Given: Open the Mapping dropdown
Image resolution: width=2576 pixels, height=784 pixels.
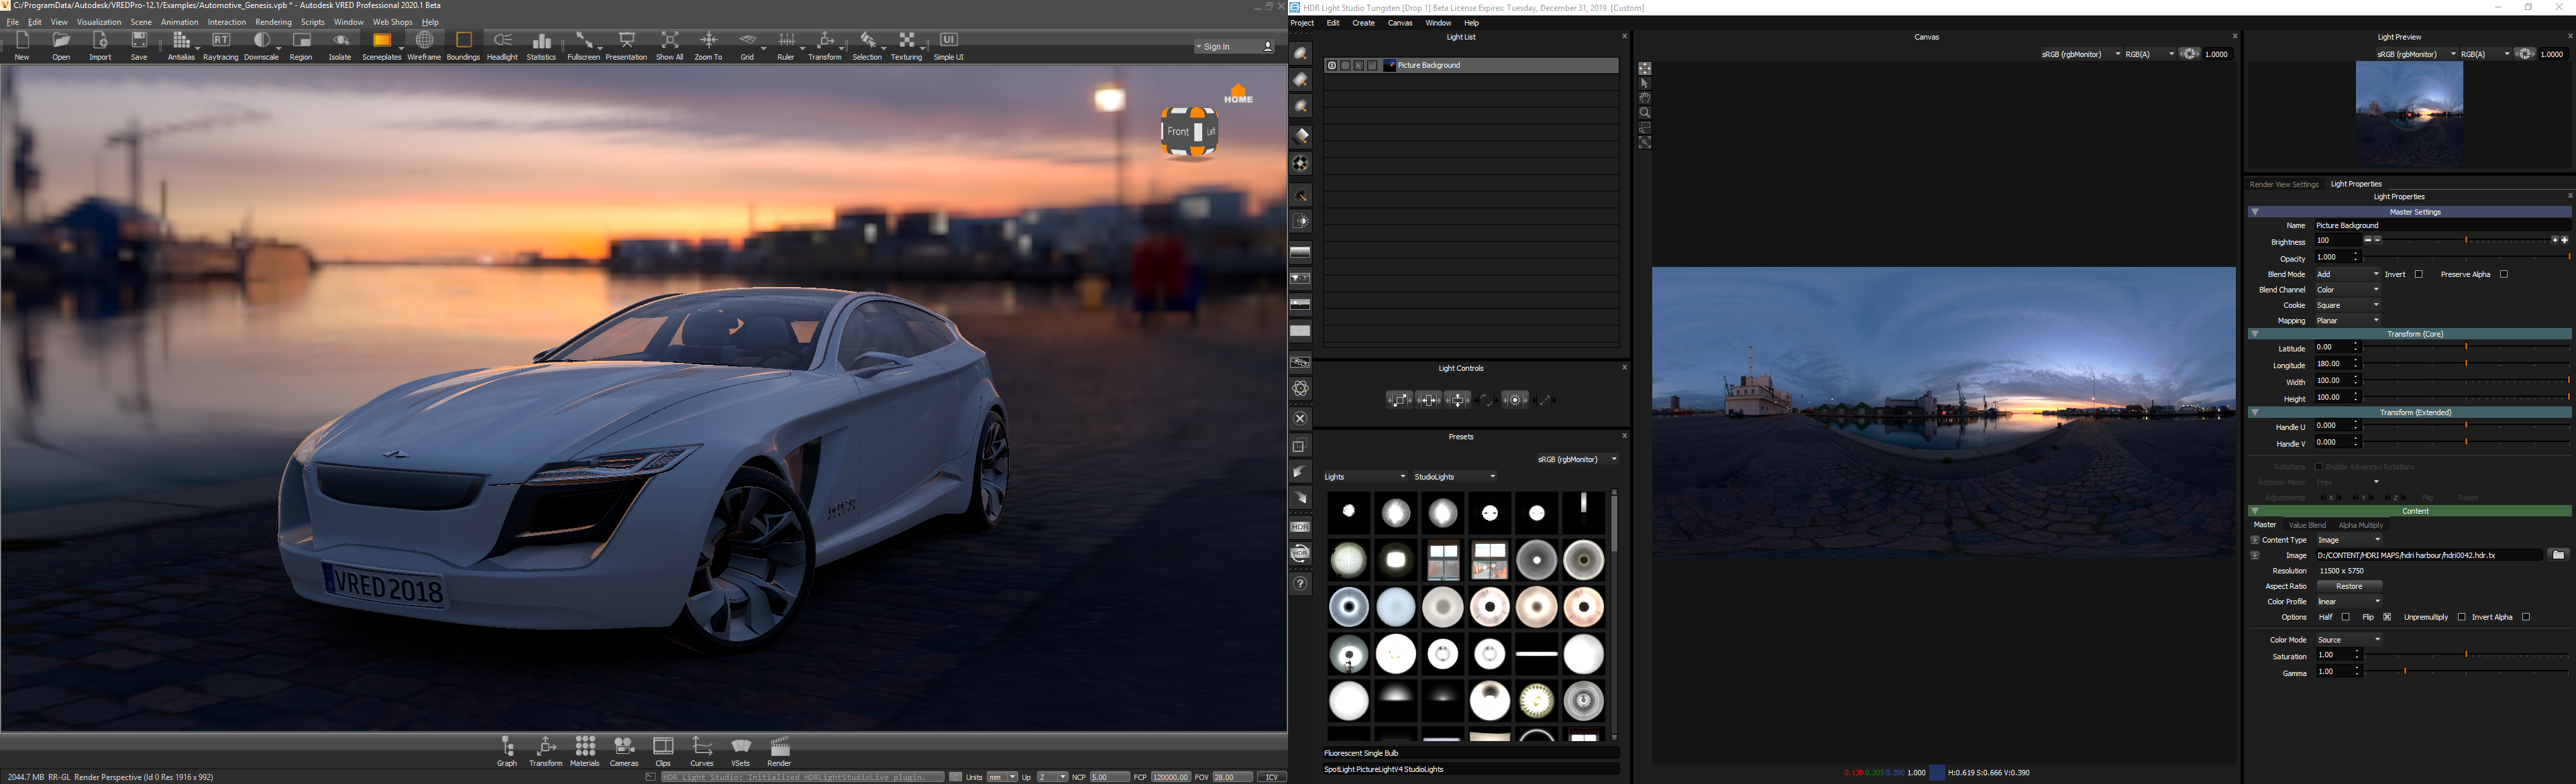Looking at the screenshot, I should point(2348,321).
